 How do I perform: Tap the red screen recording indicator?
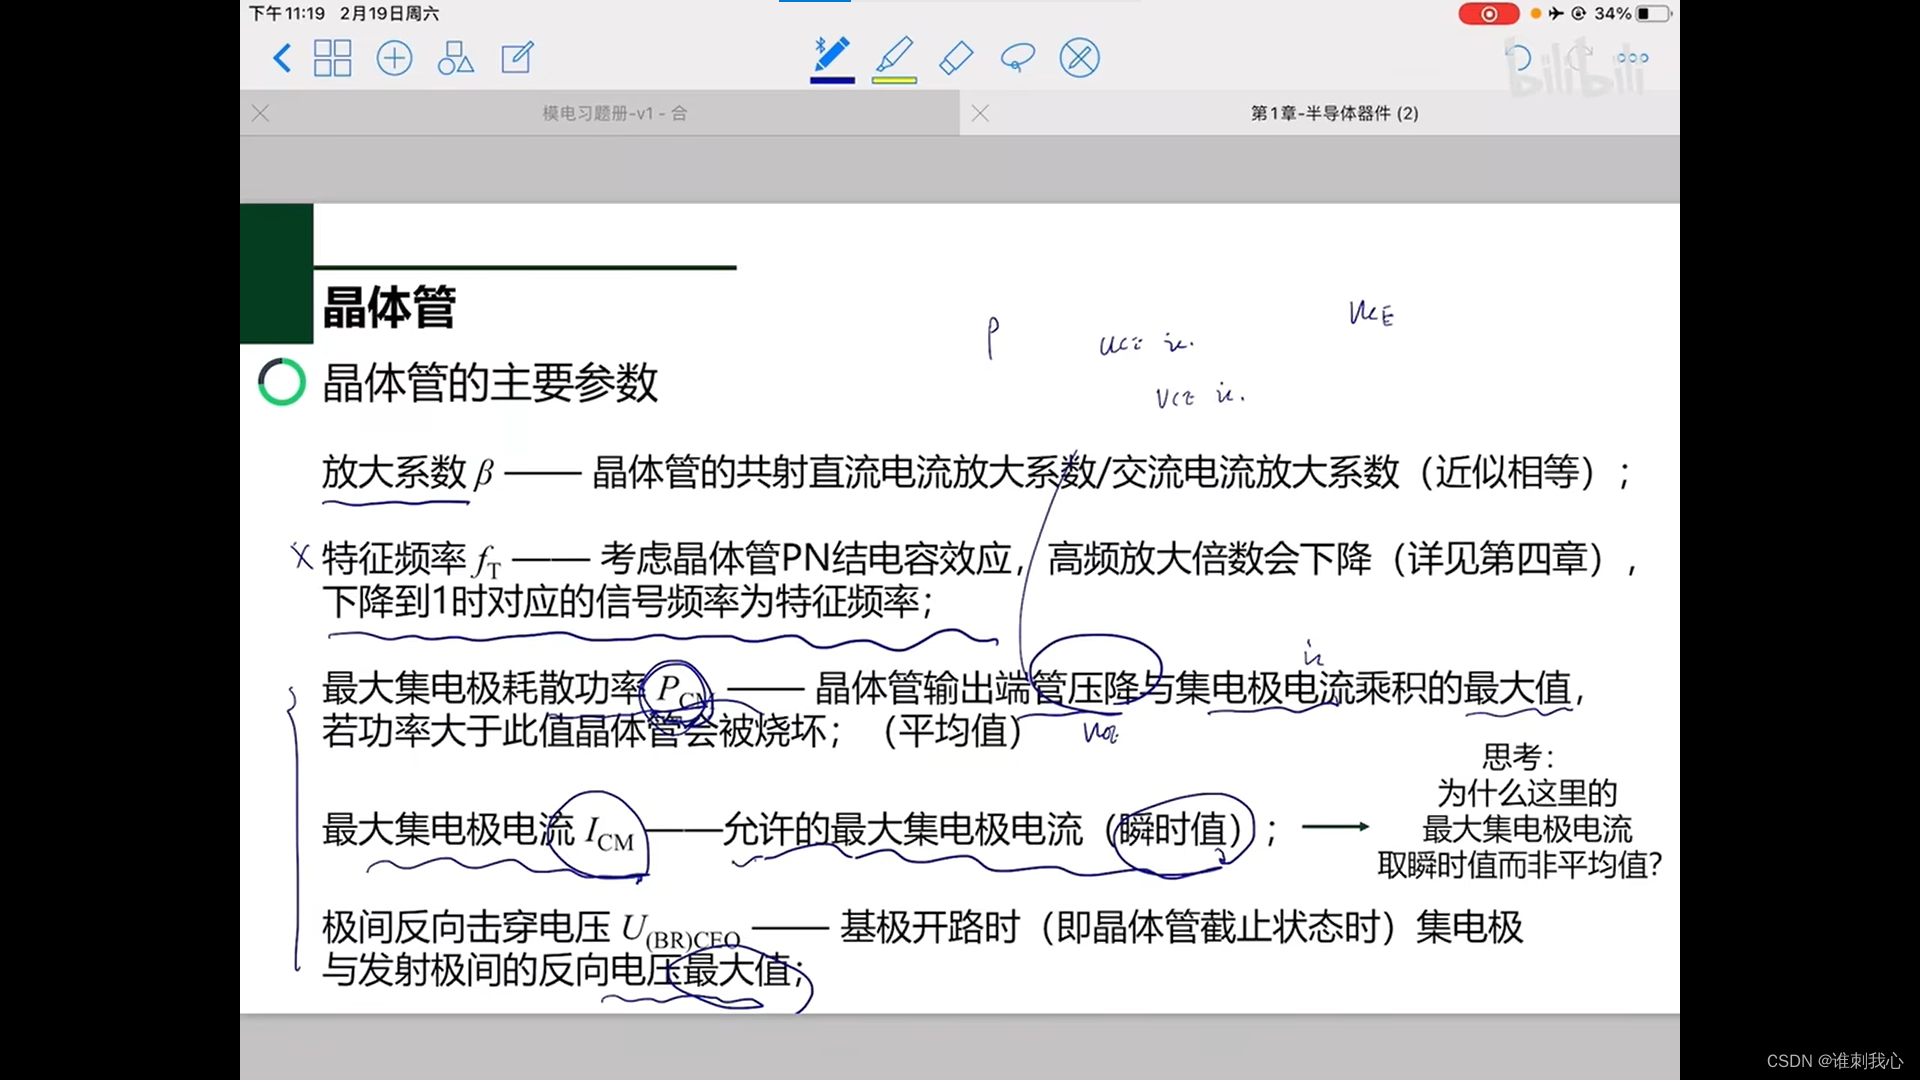pos(1488,14)
